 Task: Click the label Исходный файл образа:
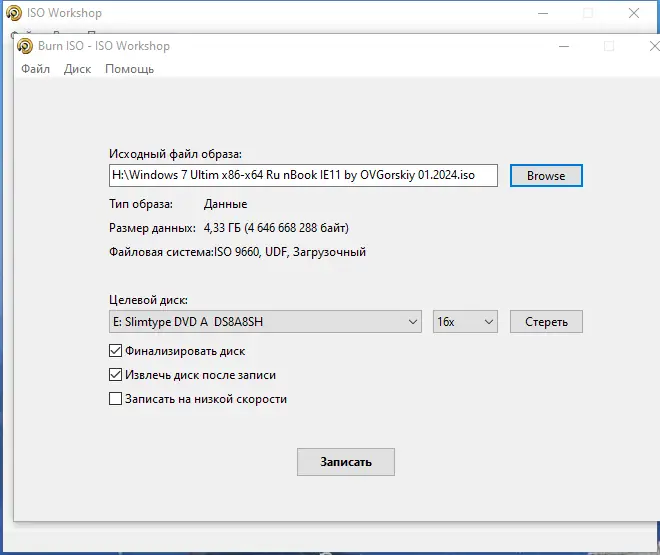tap(176, 154)
